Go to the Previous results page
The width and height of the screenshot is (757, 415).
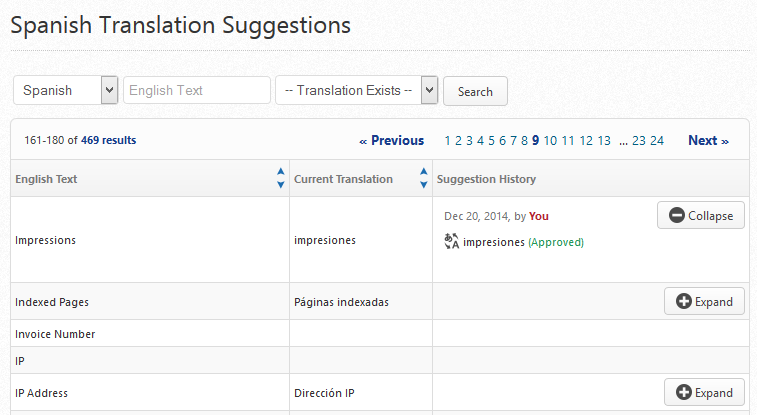[391, 141]
